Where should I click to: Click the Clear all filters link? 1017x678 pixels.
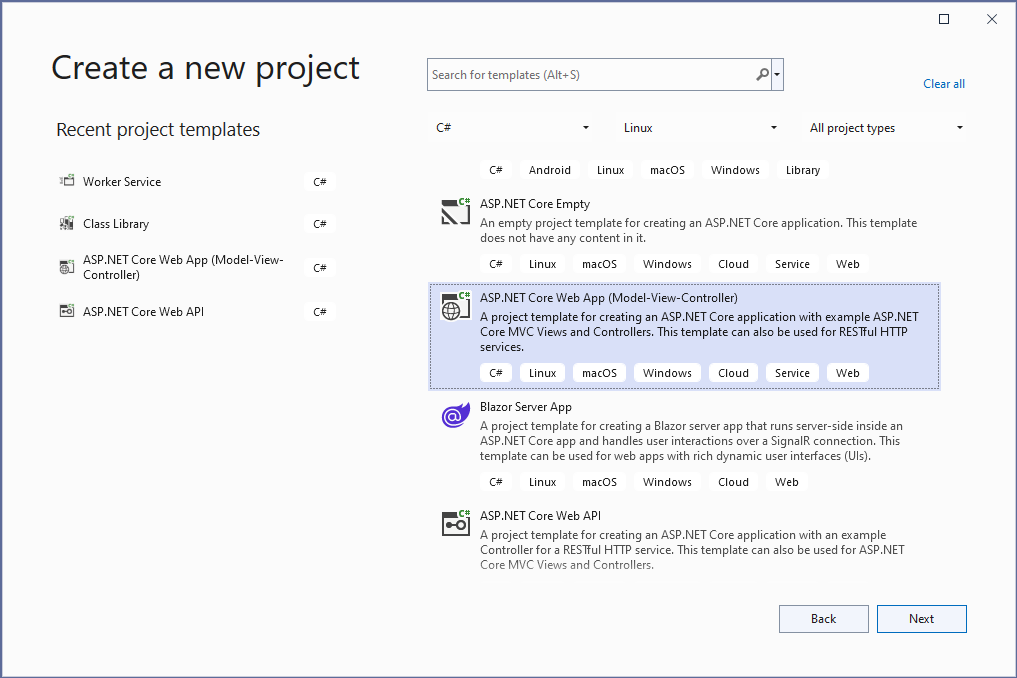pyautogui.click(x=944, y=84)
